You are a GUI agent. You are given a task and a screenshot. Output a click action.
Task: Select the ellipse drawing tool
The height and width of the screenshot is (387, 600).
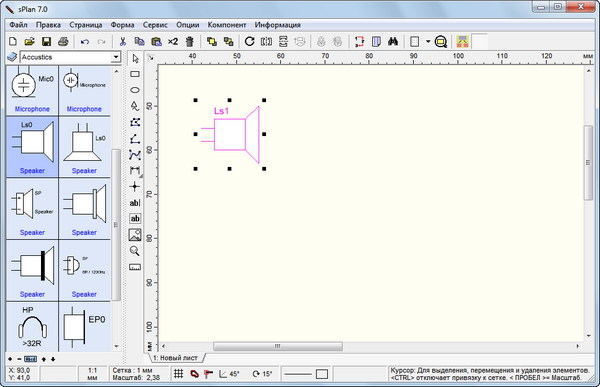tap(135, 90)
